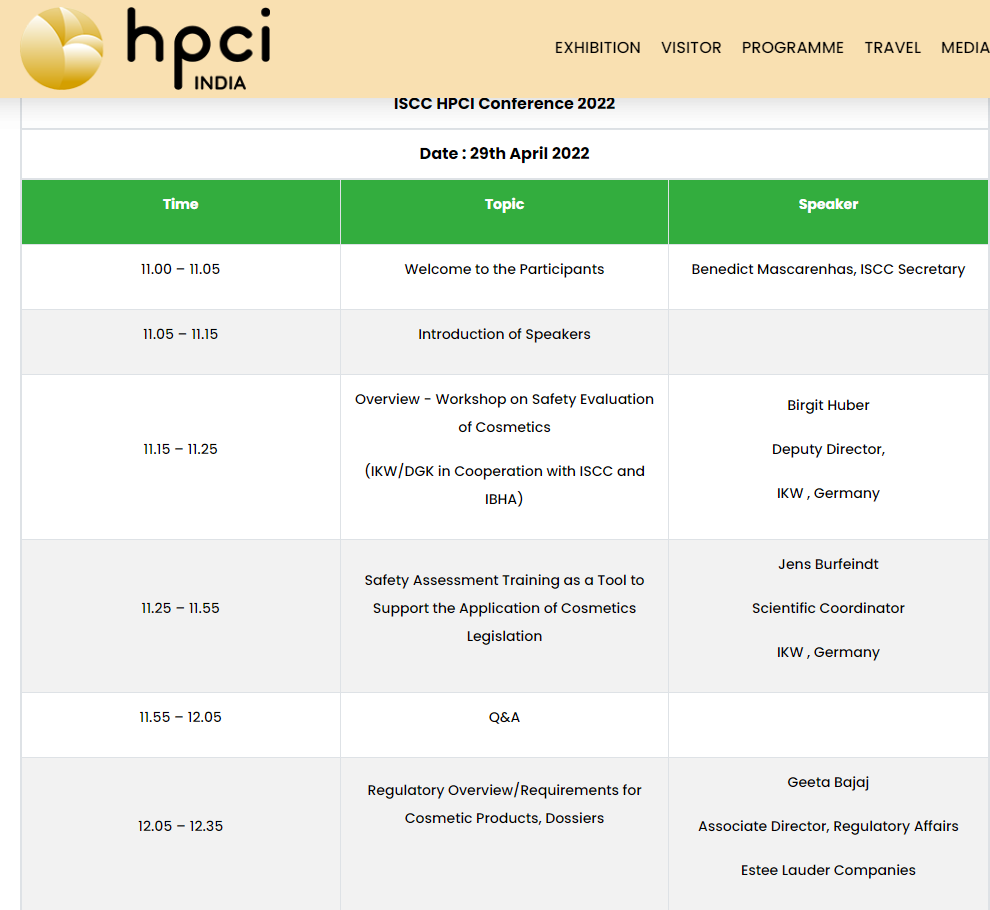The image size is (990, 910).
Task: Select the 'Deputy Director,' text
Action: click(x=828, y=449)
